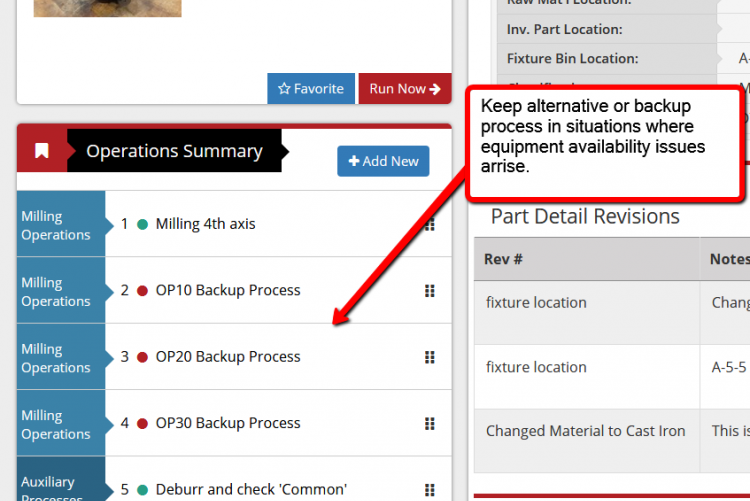
Task: Open Deburr and check 'Common' operation
Action: tap(251, 490)
